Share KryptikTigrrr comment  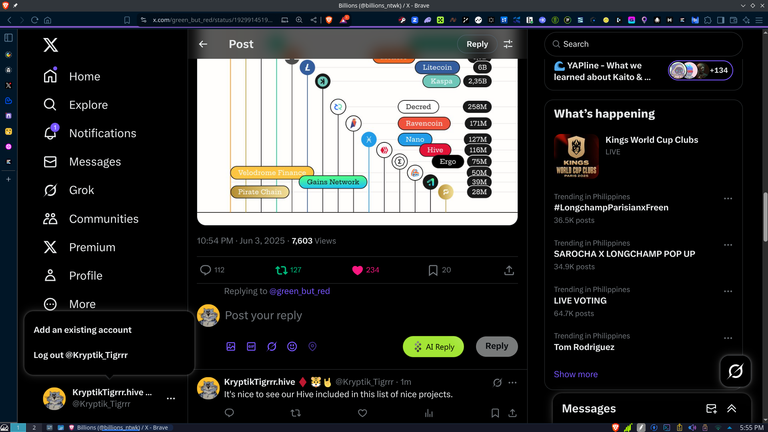click(512, 413)
